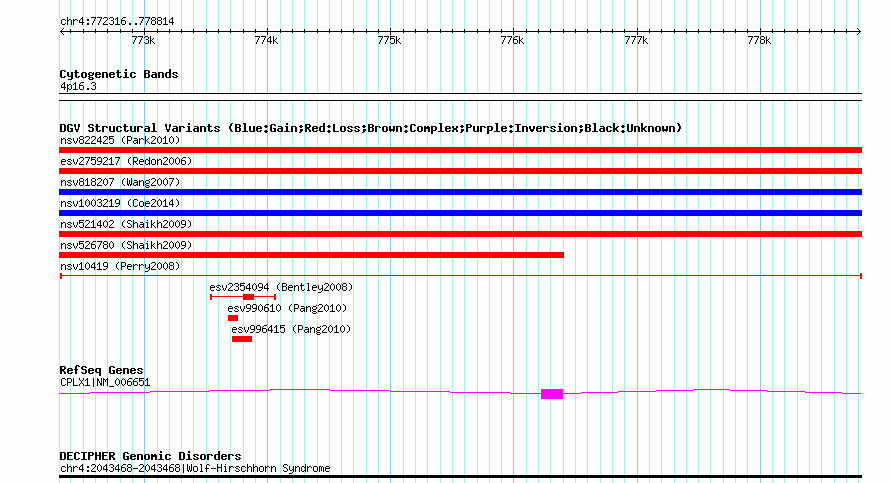Click the nsv526780 (Shaikh2009) label
This screenshot has height=483, width=890.
[126, 245]
